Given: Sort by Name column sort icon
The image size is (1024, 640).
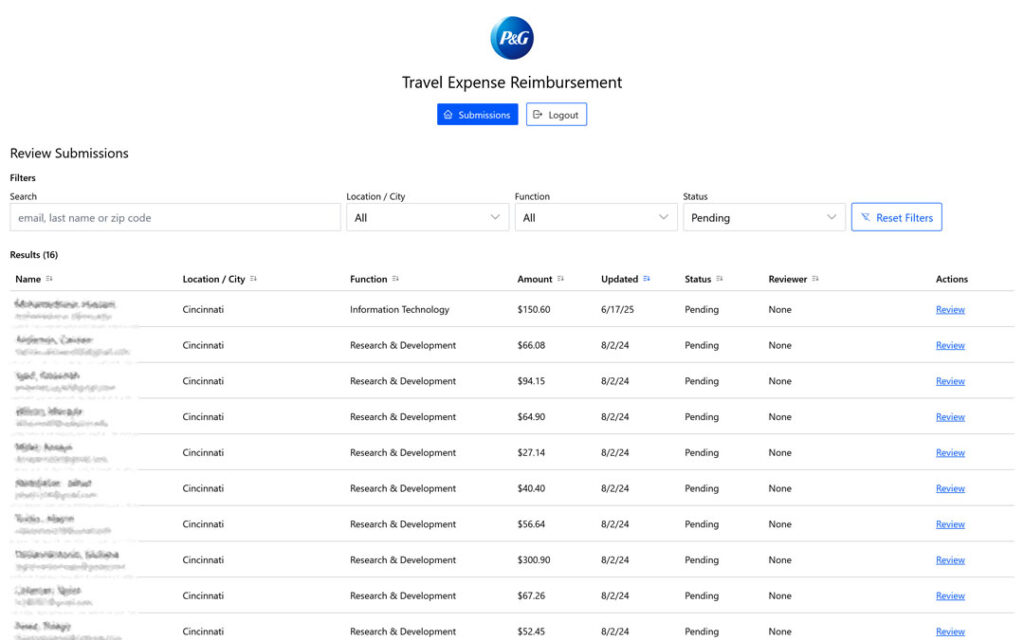Looking at the screenshot, I should pos(49,279).
